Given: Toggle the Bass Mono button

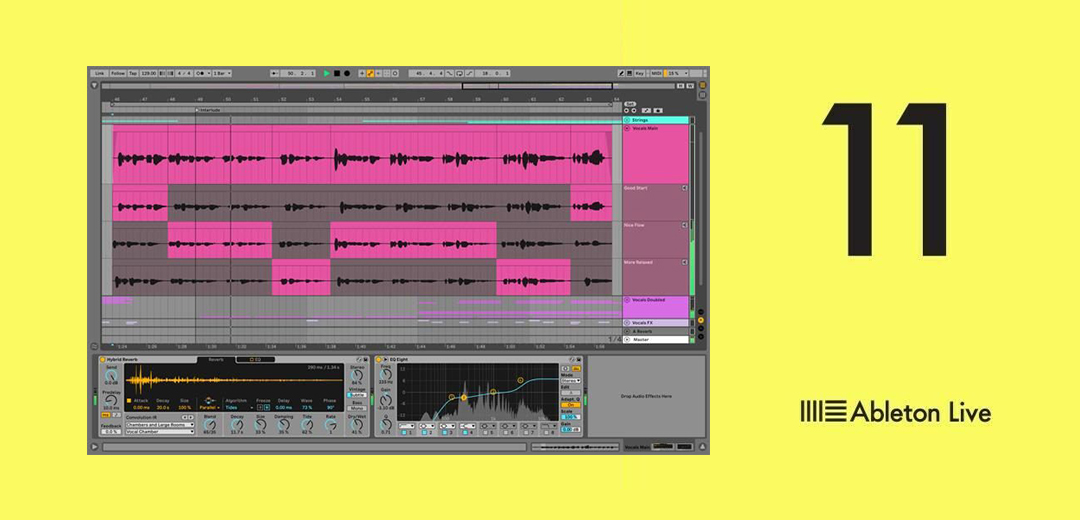Looking at the screenshot, I should (357, 408).
